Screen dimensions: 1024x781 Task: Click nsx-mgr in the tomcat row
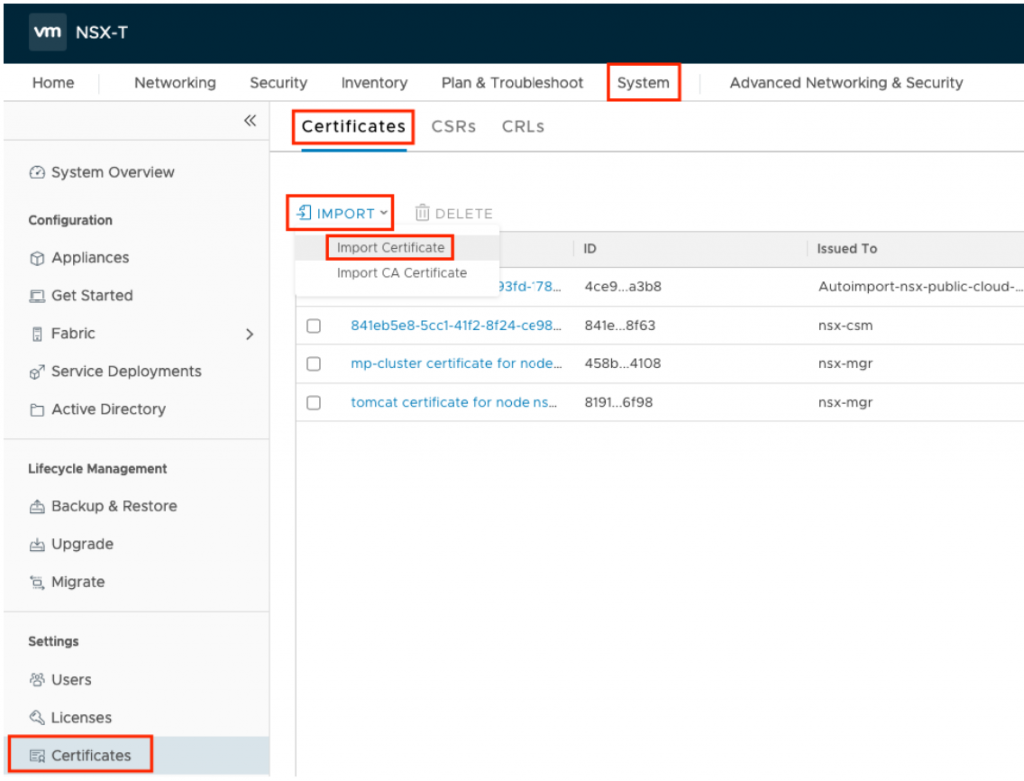pyautogui.click(x=845, y=402)
